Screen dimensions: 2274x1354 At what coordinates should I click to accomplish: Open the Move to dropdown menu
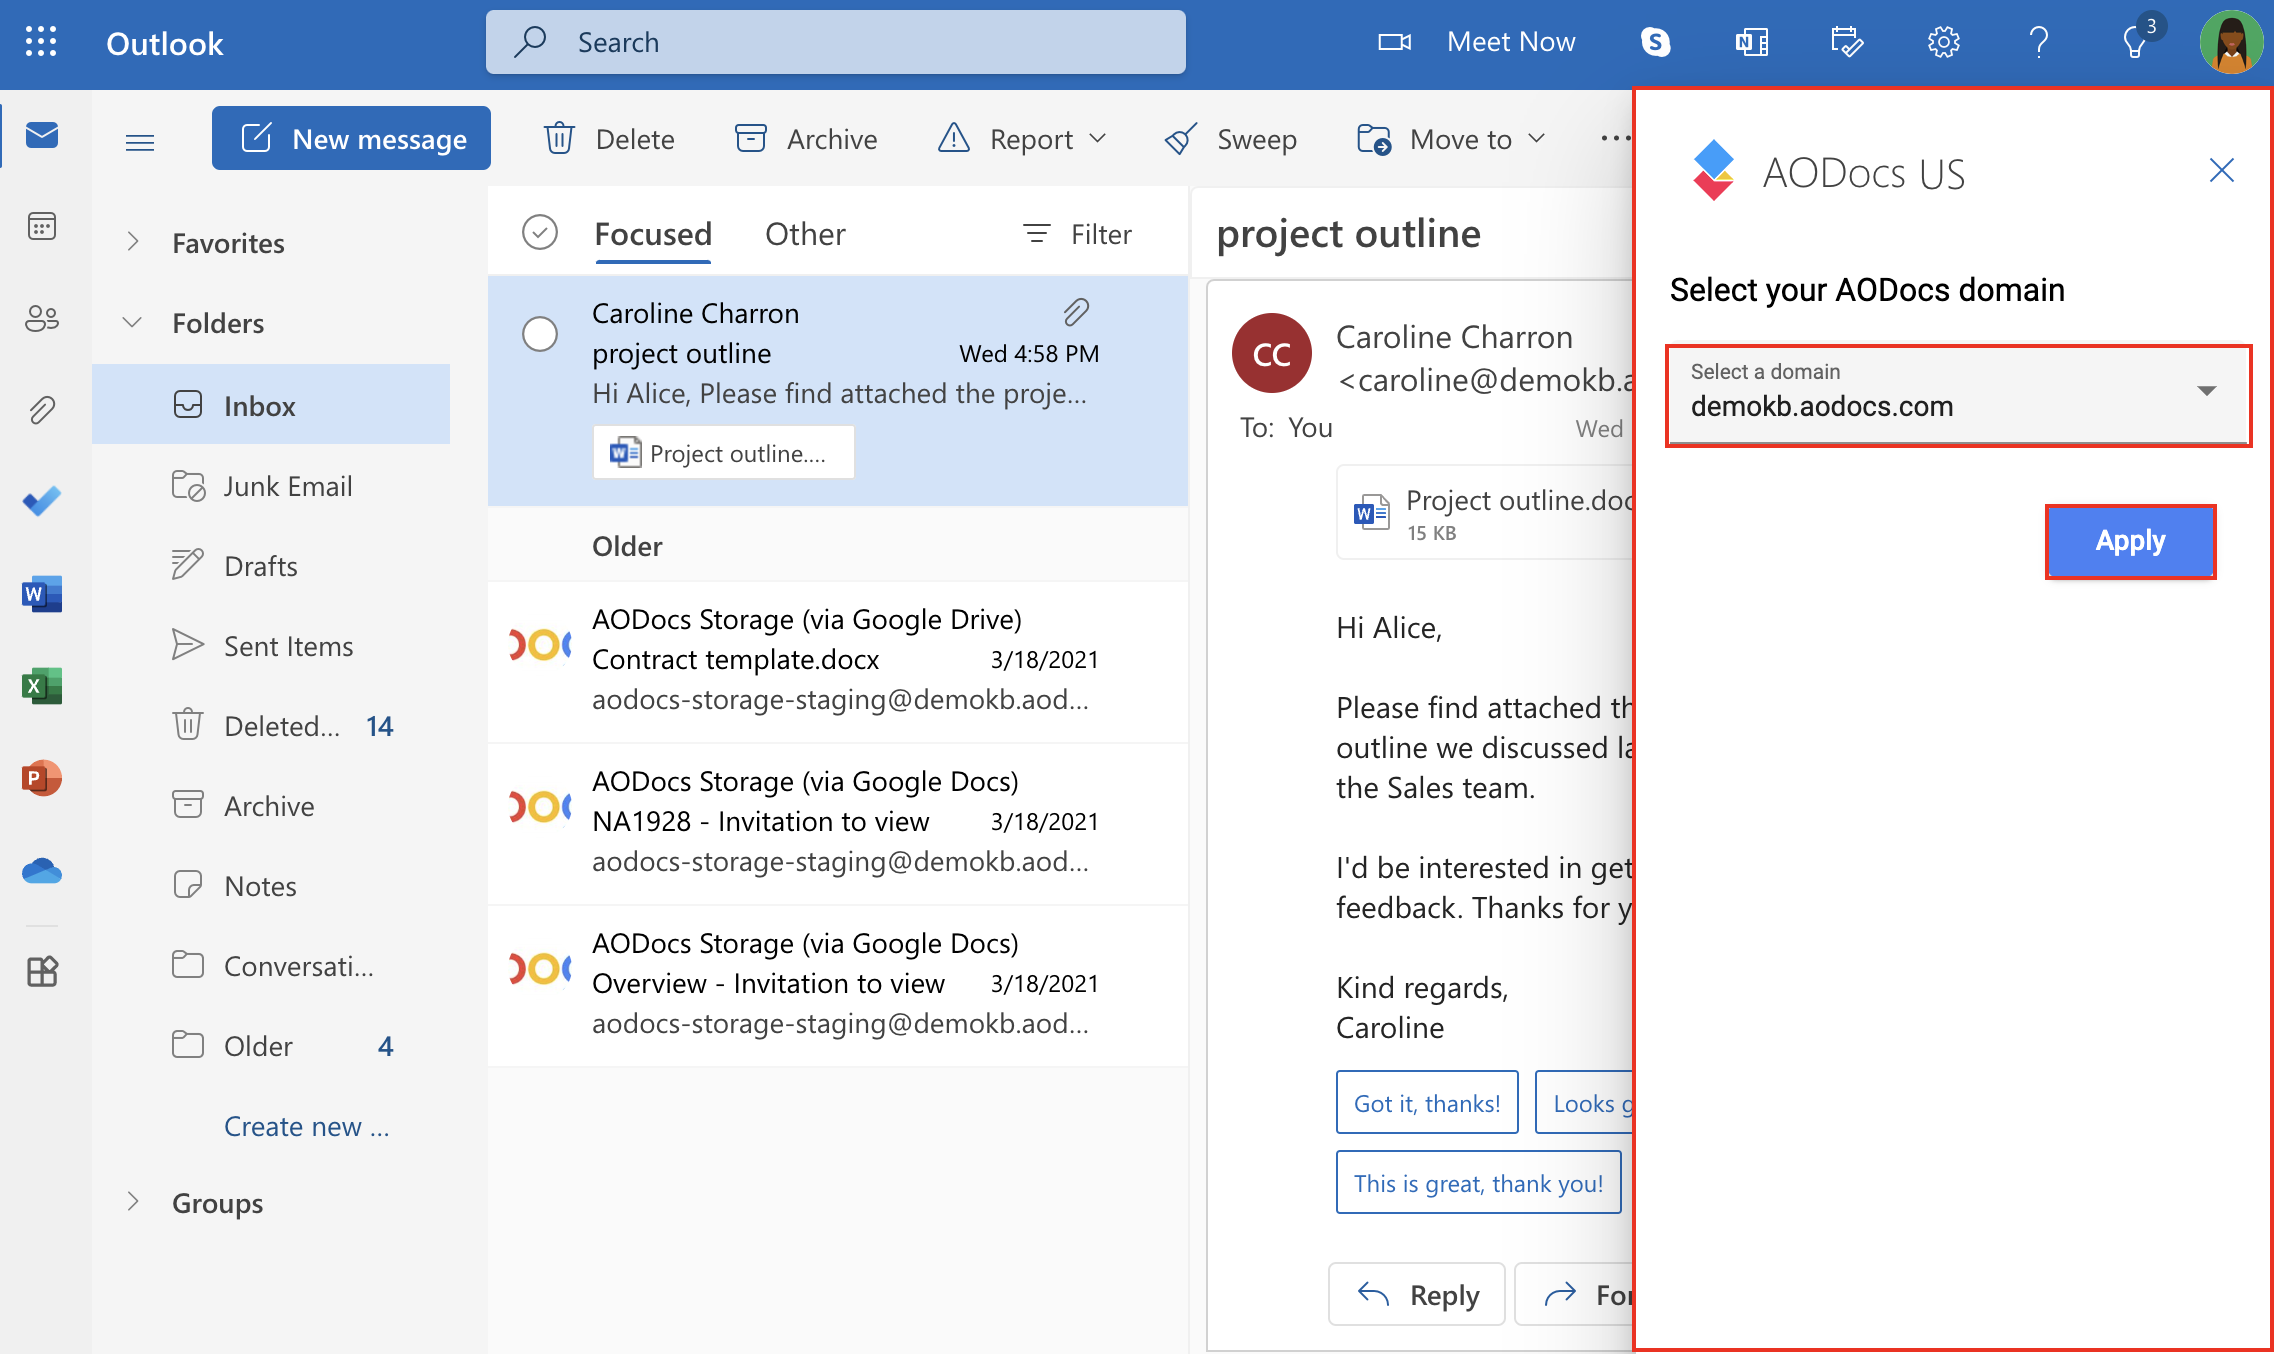pos(1451,139)
